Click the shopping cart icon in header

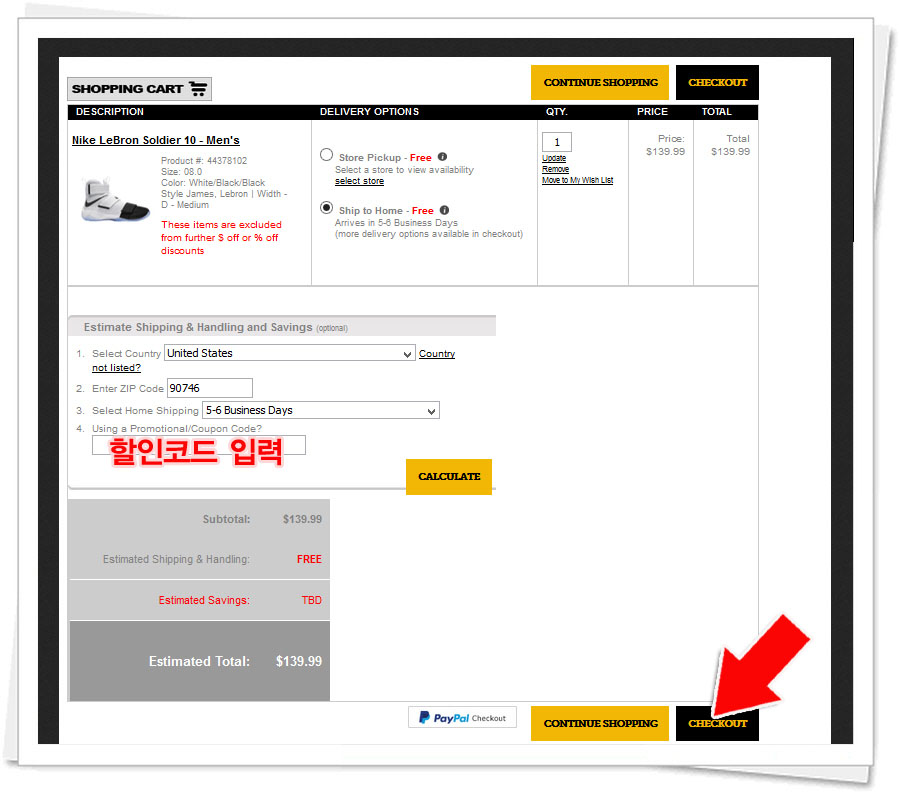click(198, 89)
